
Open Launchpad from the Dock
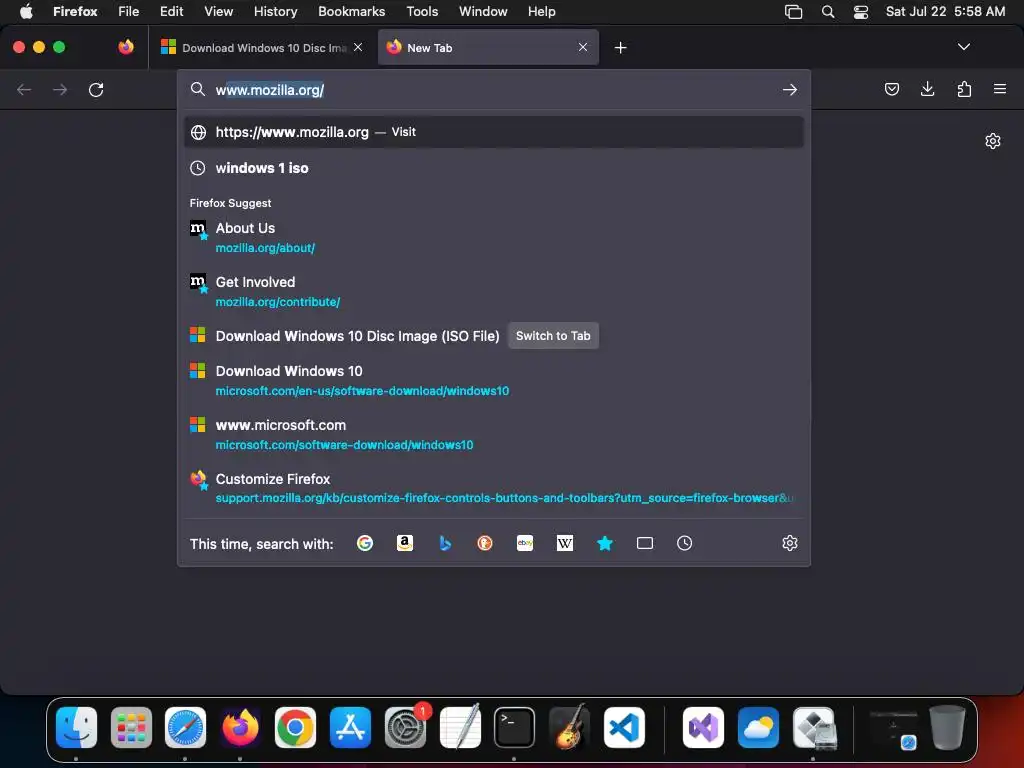(x=131, y=727)
